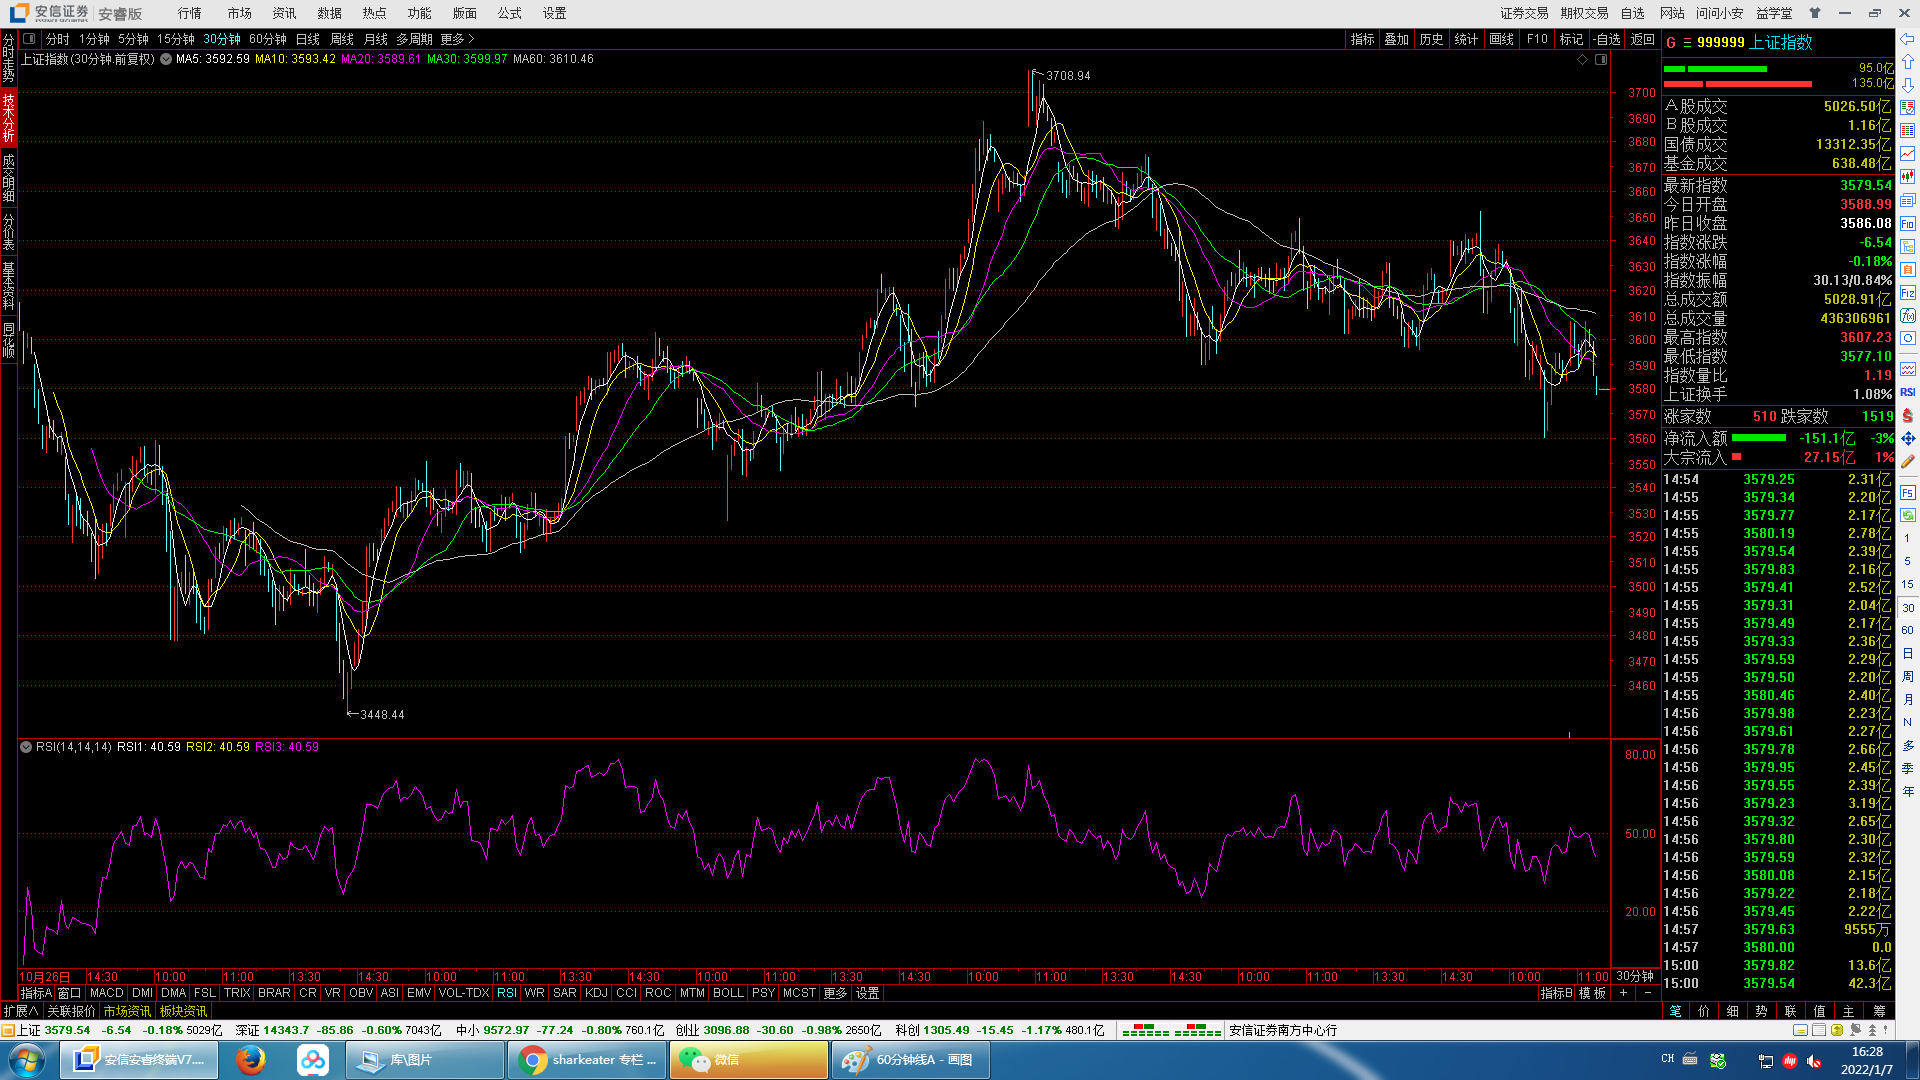Select the 笔 tick tab in quote panel
Screen dimensions: 1920x1080
(1676, 1011)
